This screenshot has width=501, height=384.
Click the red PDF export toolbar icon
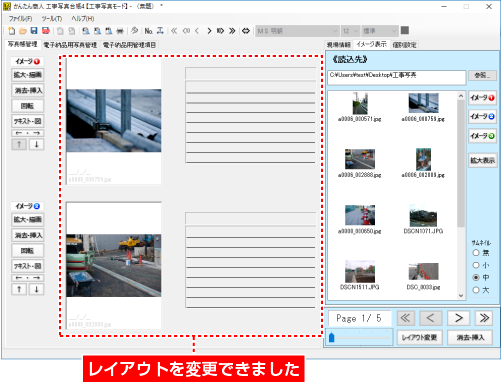(x=46, y=31)
